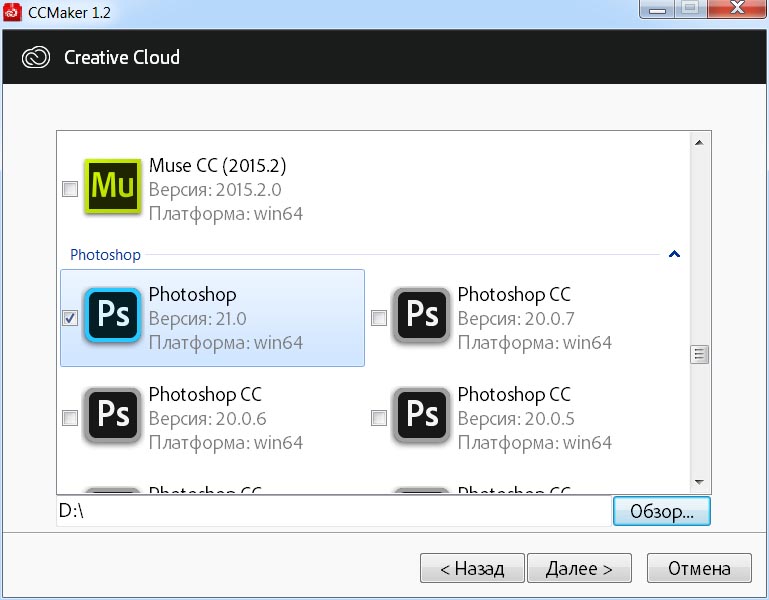
Task: Click the Creative Cloud logo in header
Action: (x=36, y=57)
